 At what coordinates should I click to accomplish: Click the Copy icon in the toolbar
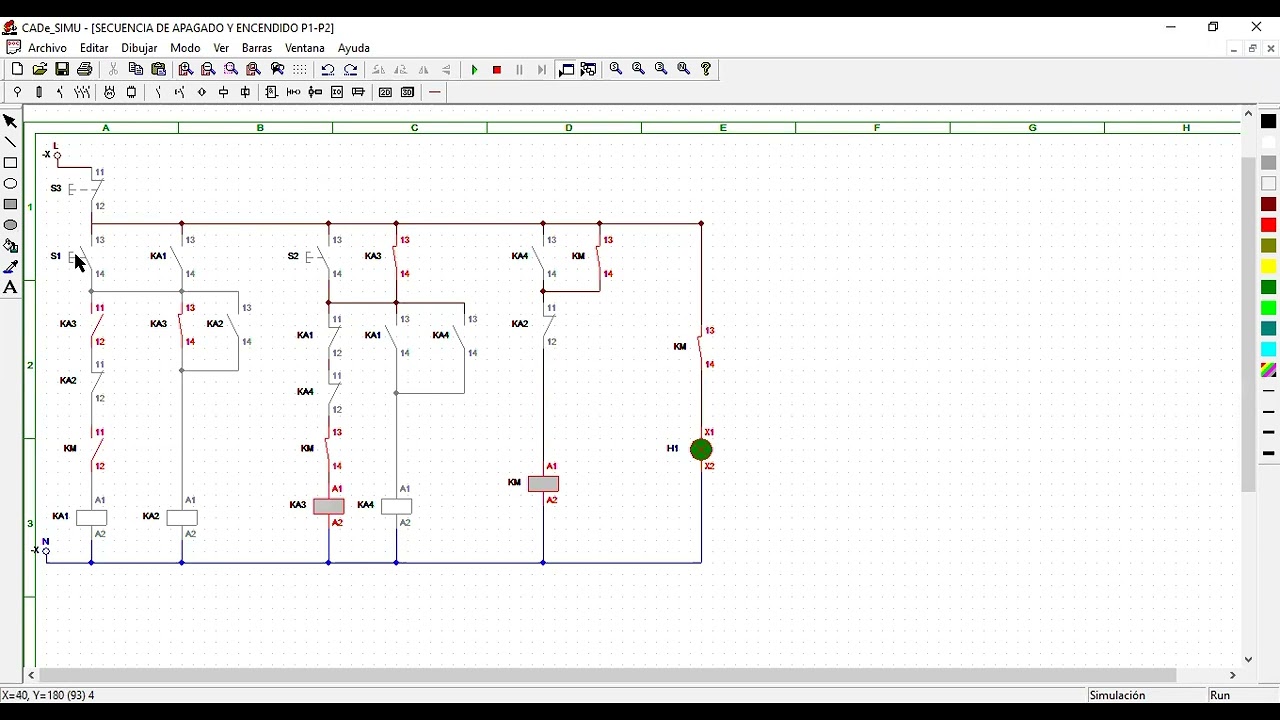(136, 69)
